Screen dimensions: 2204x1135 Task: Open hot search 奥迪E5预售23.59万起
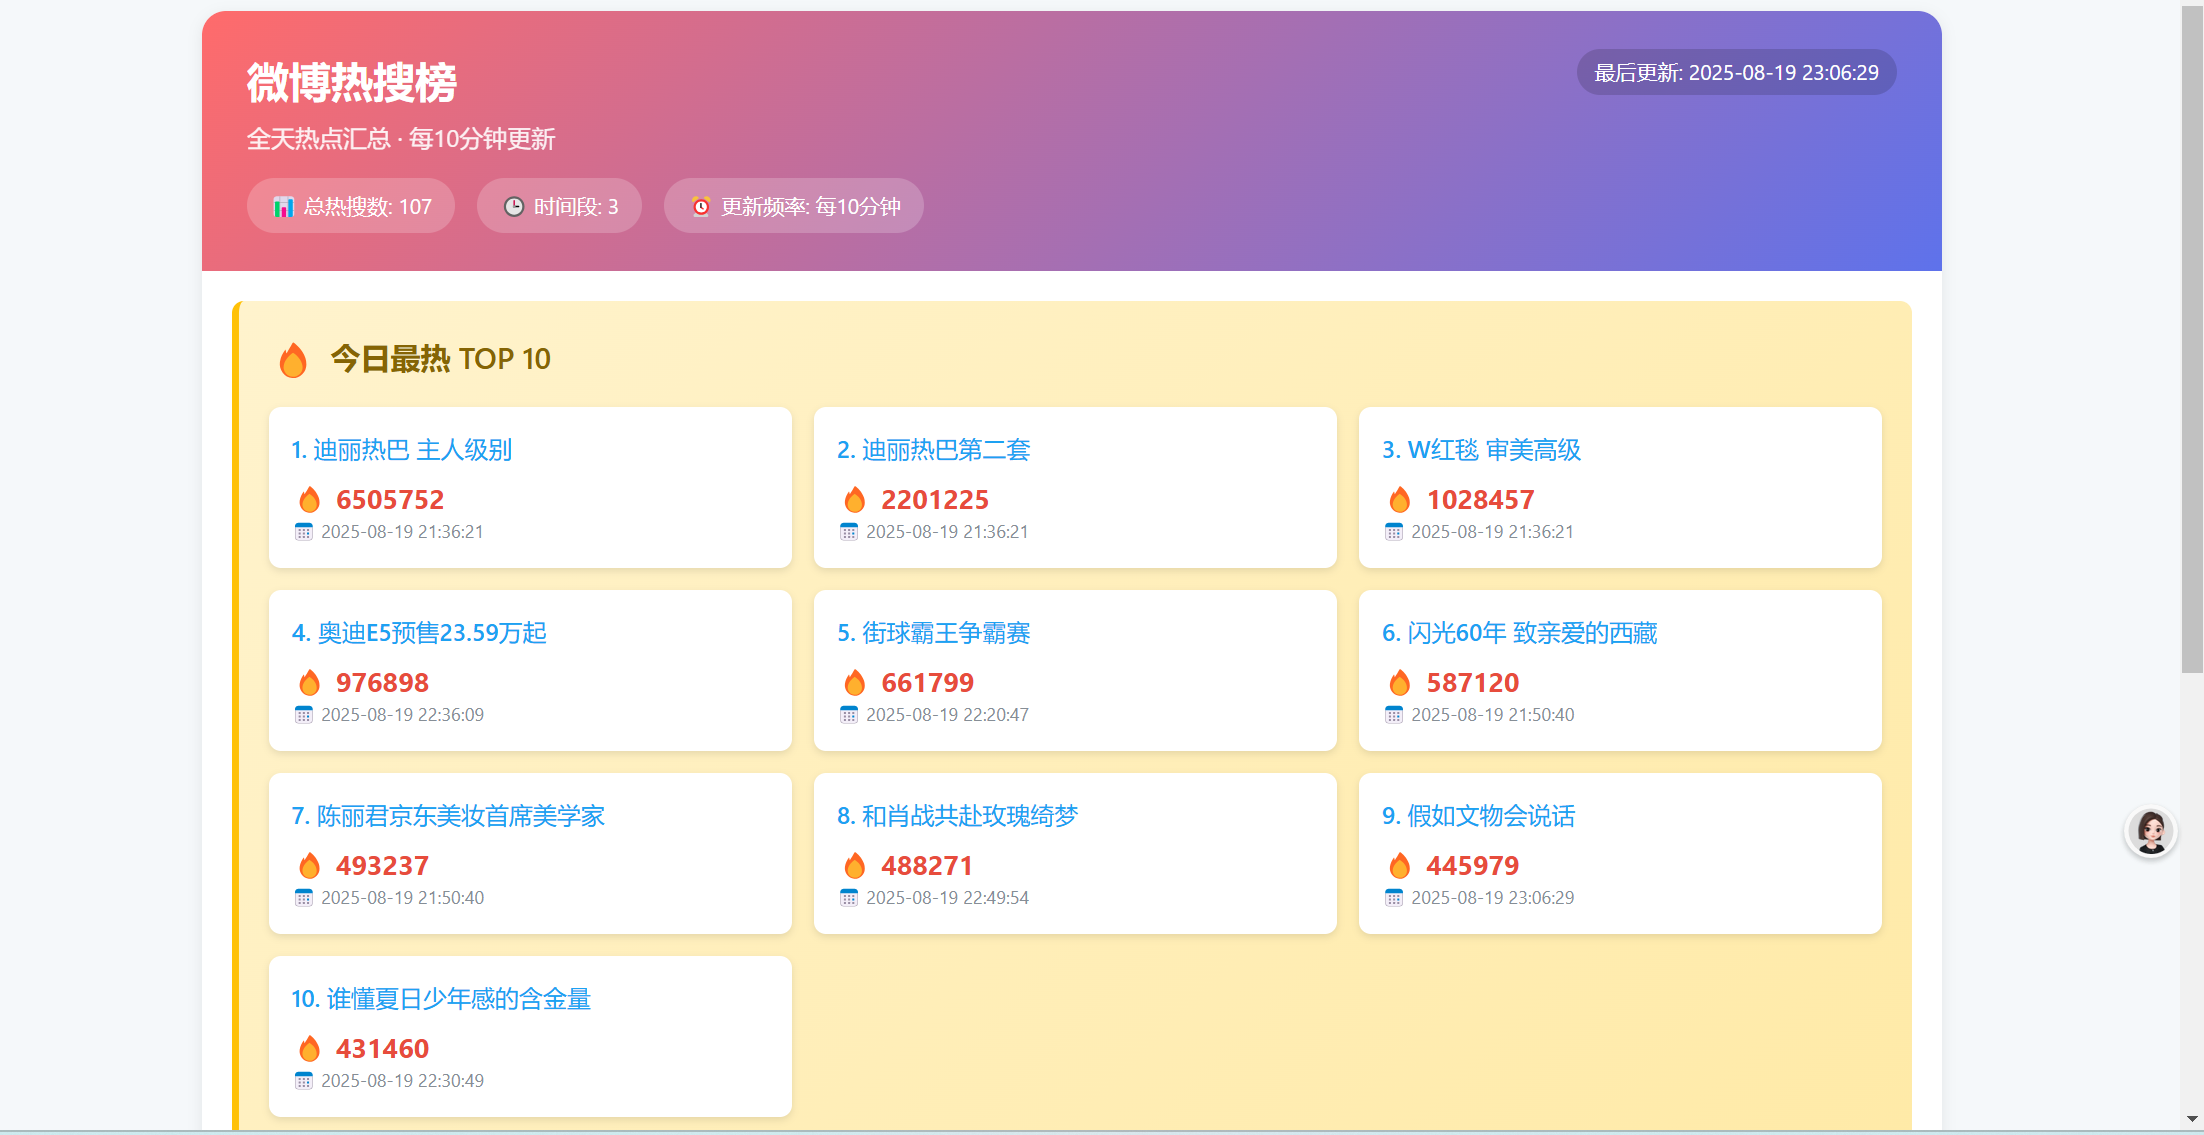tap(419, 633)
